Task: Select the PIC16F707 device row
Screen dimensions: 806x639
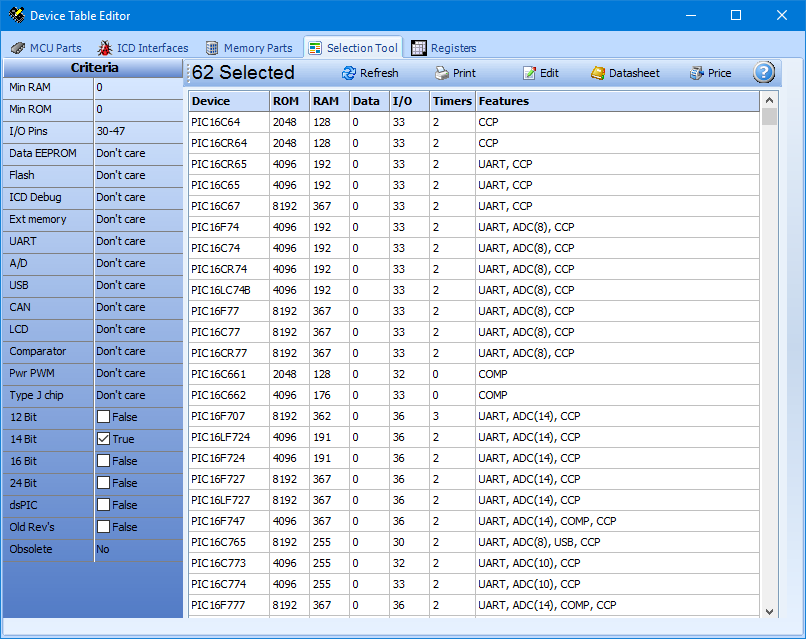Action: pyautogui.click(x=474, y=416)
